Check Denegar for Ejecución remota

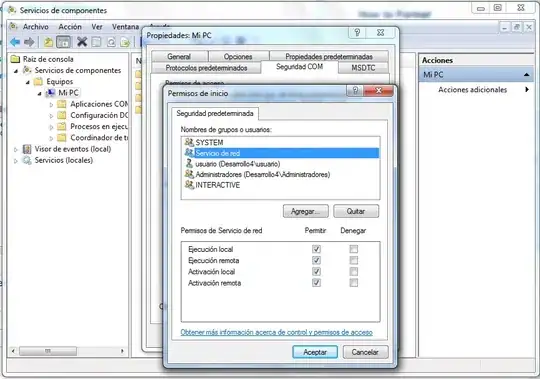(x=353, y=260)
